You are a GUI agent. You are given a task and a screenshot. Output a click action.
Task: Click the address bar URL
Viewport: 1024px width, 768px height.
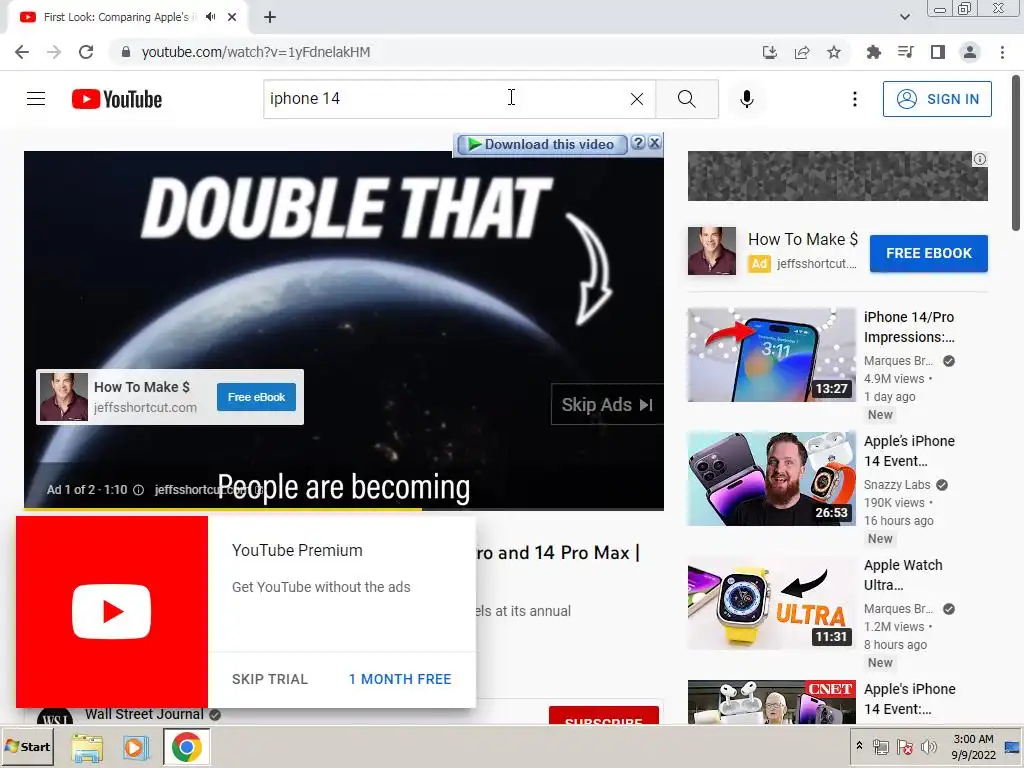pyautogui.click(x=256, y=52)
